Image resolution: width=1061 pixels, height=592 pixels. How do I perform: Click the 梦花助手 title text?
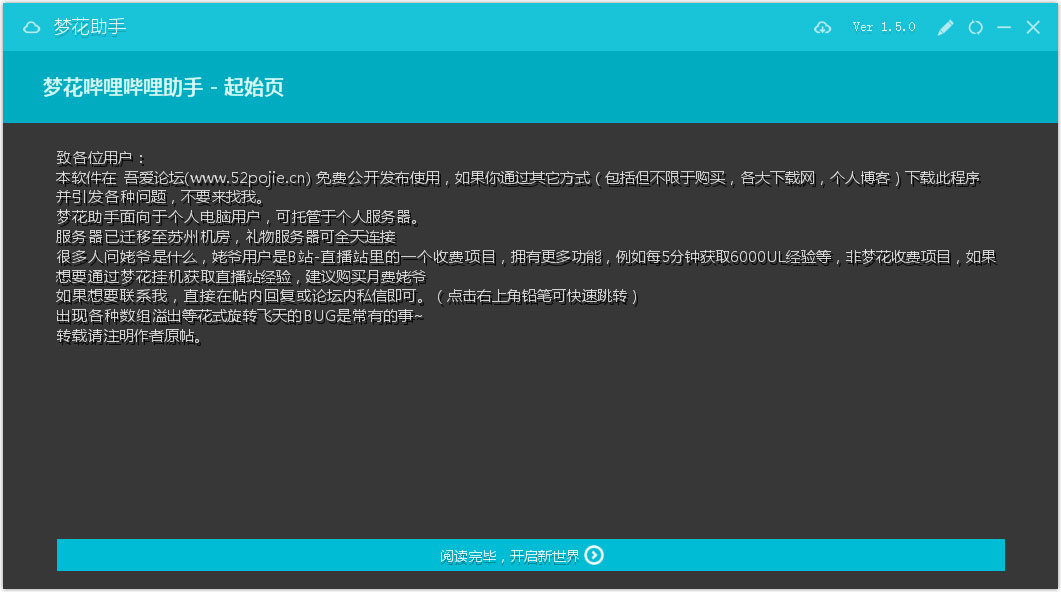click(90, 26)
